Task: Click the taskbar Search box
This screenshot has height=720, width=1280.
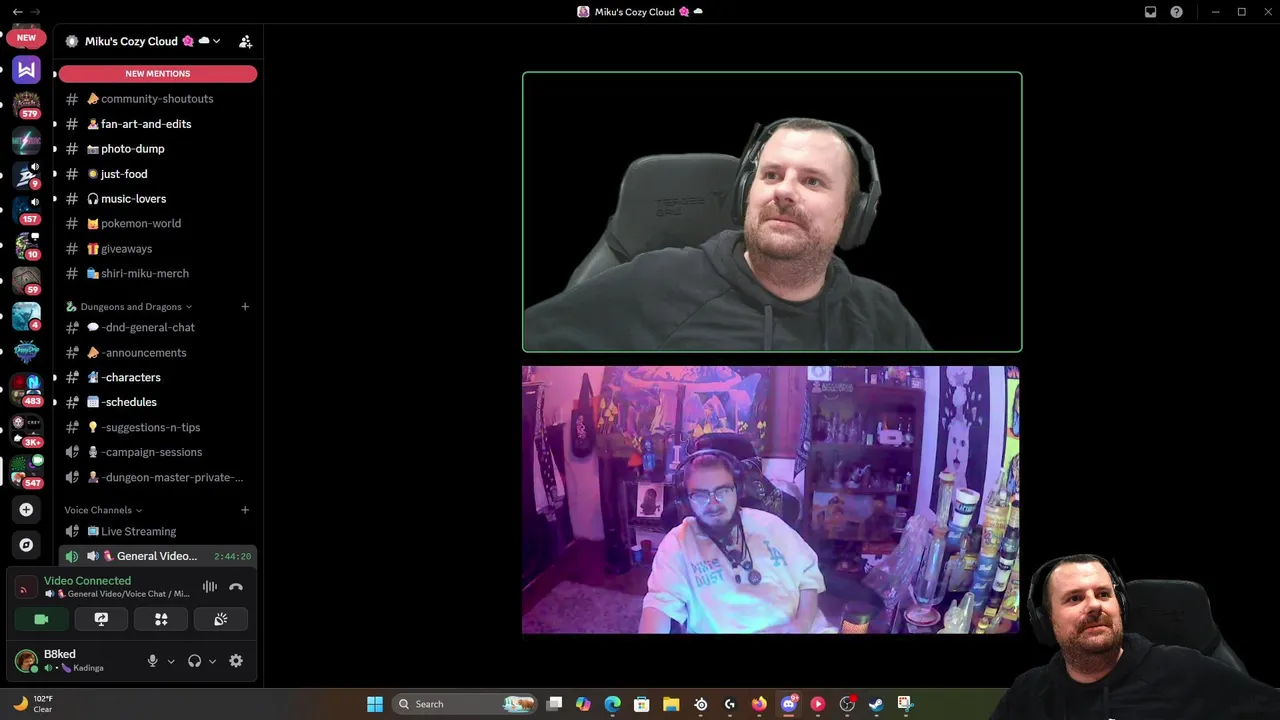Action: [x=464, y=704]
